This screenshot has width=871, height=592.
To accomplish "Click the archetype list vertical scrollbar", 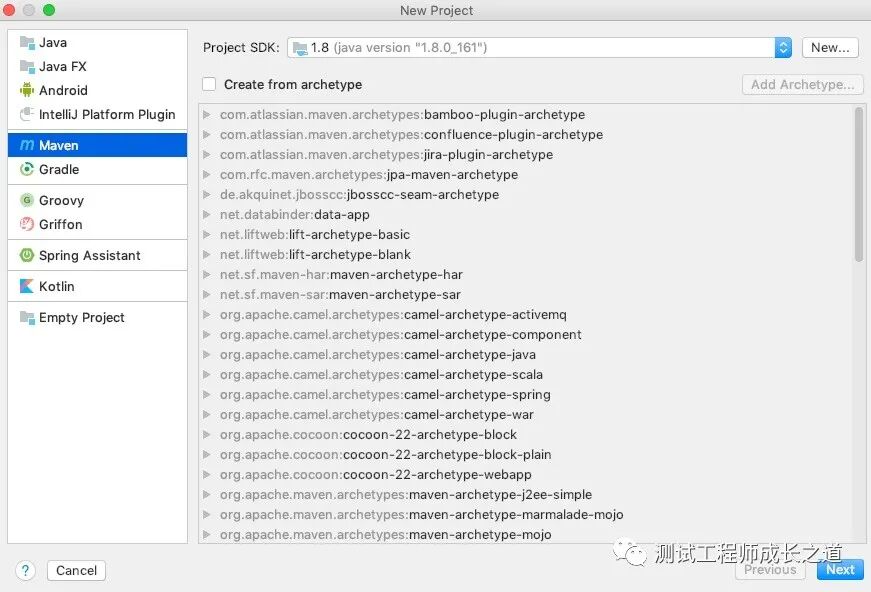I will (859, 183).
